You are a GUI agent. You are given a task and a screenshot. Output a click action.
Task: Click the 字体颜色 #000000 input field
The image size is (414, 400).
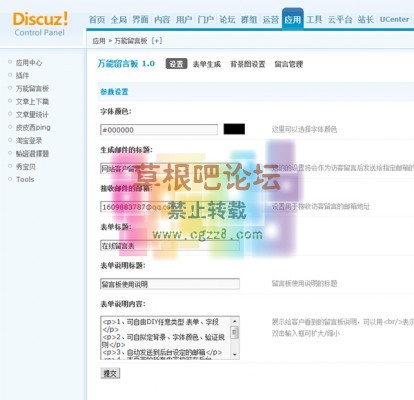tap(159, 130)
